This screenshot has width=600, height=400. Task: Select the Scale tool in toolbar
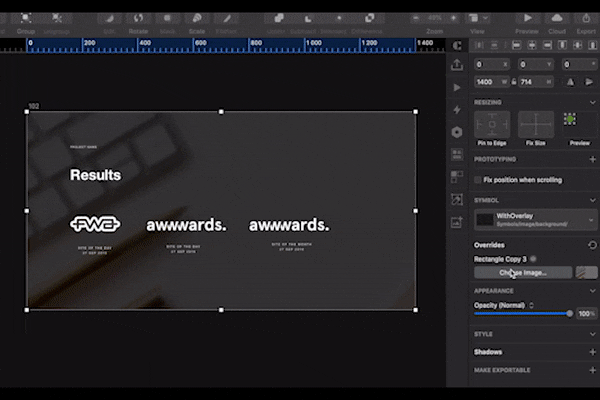(x=197, y=18)
